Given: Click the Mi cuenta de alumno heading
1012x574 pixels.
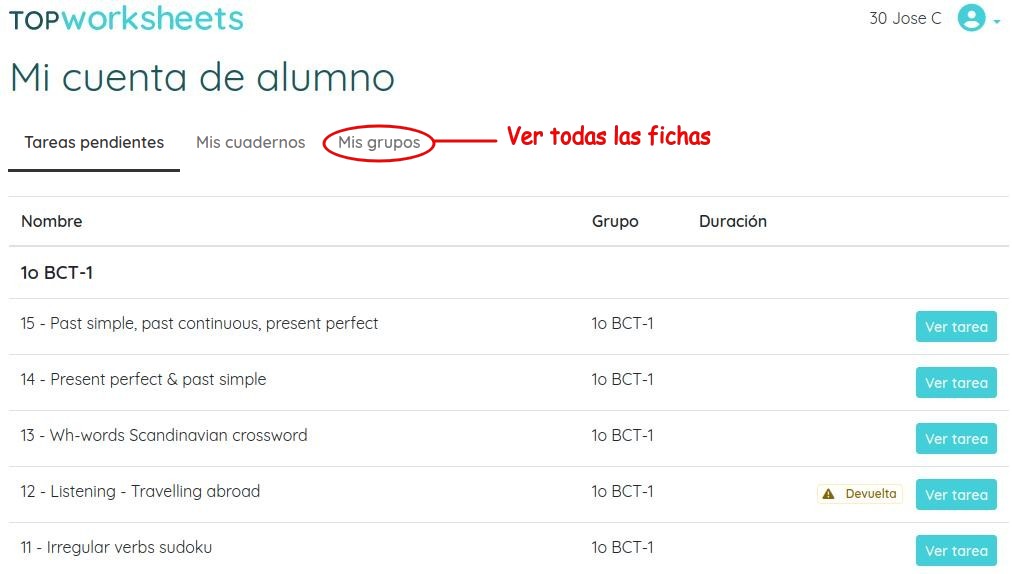Looking at the screenshot, I should tap(202, 78).
